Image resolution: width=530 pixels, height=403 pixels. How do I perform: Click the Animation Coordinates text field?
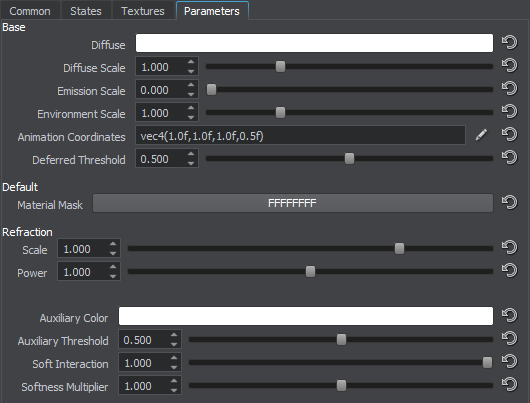[300, 135]
